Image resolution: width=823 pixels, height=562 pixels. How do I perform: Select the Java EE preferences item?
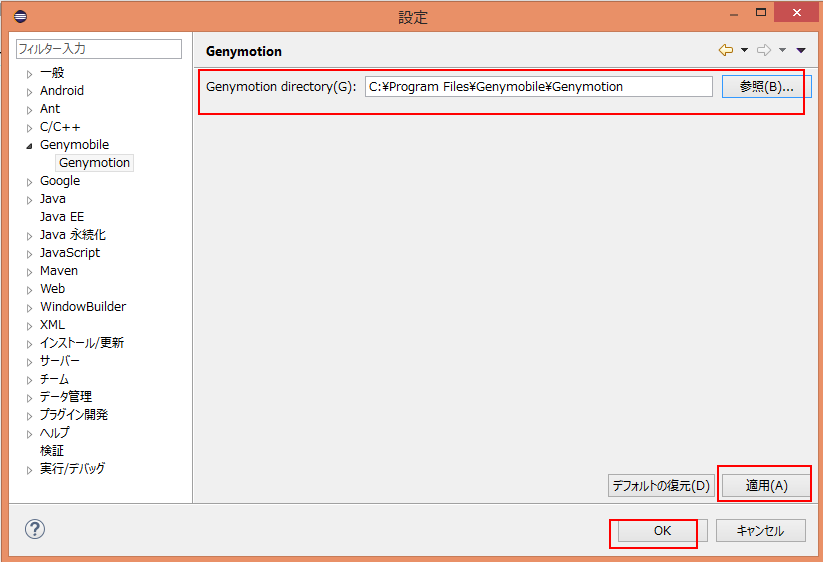(62, 217)
